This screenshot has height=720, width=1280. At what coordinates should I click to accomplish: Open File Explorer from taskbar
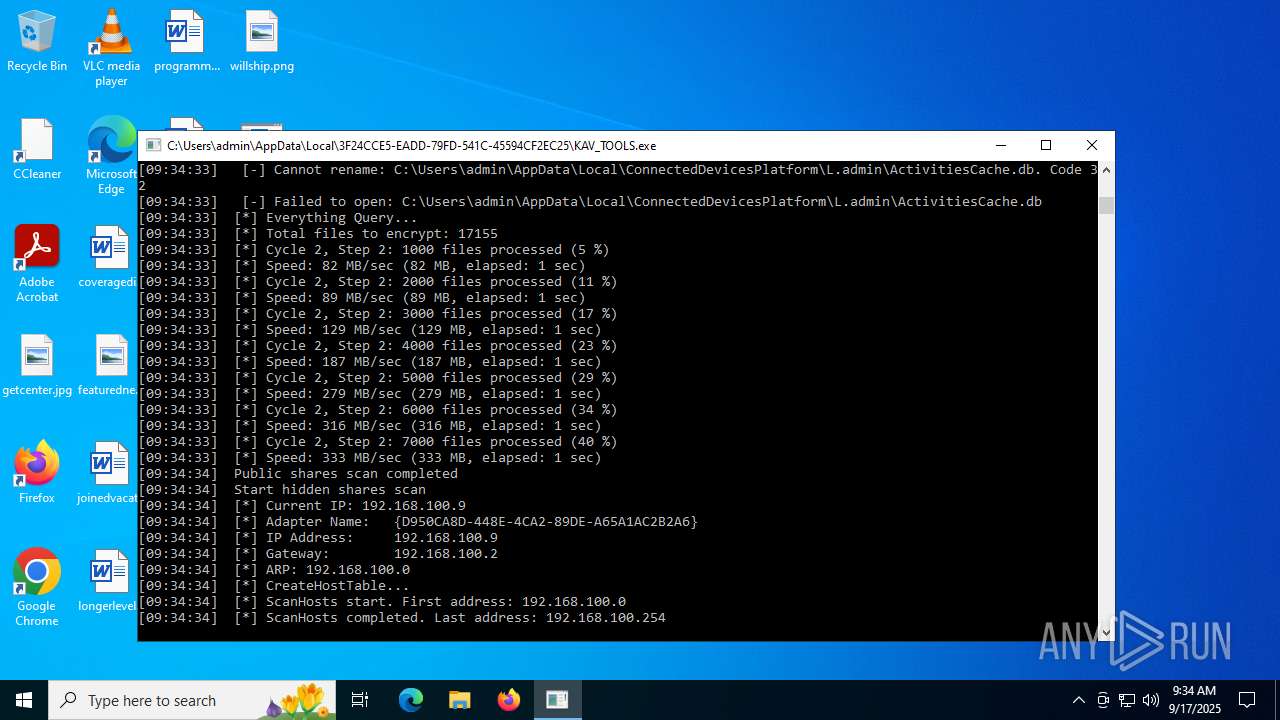pos(460,700)
